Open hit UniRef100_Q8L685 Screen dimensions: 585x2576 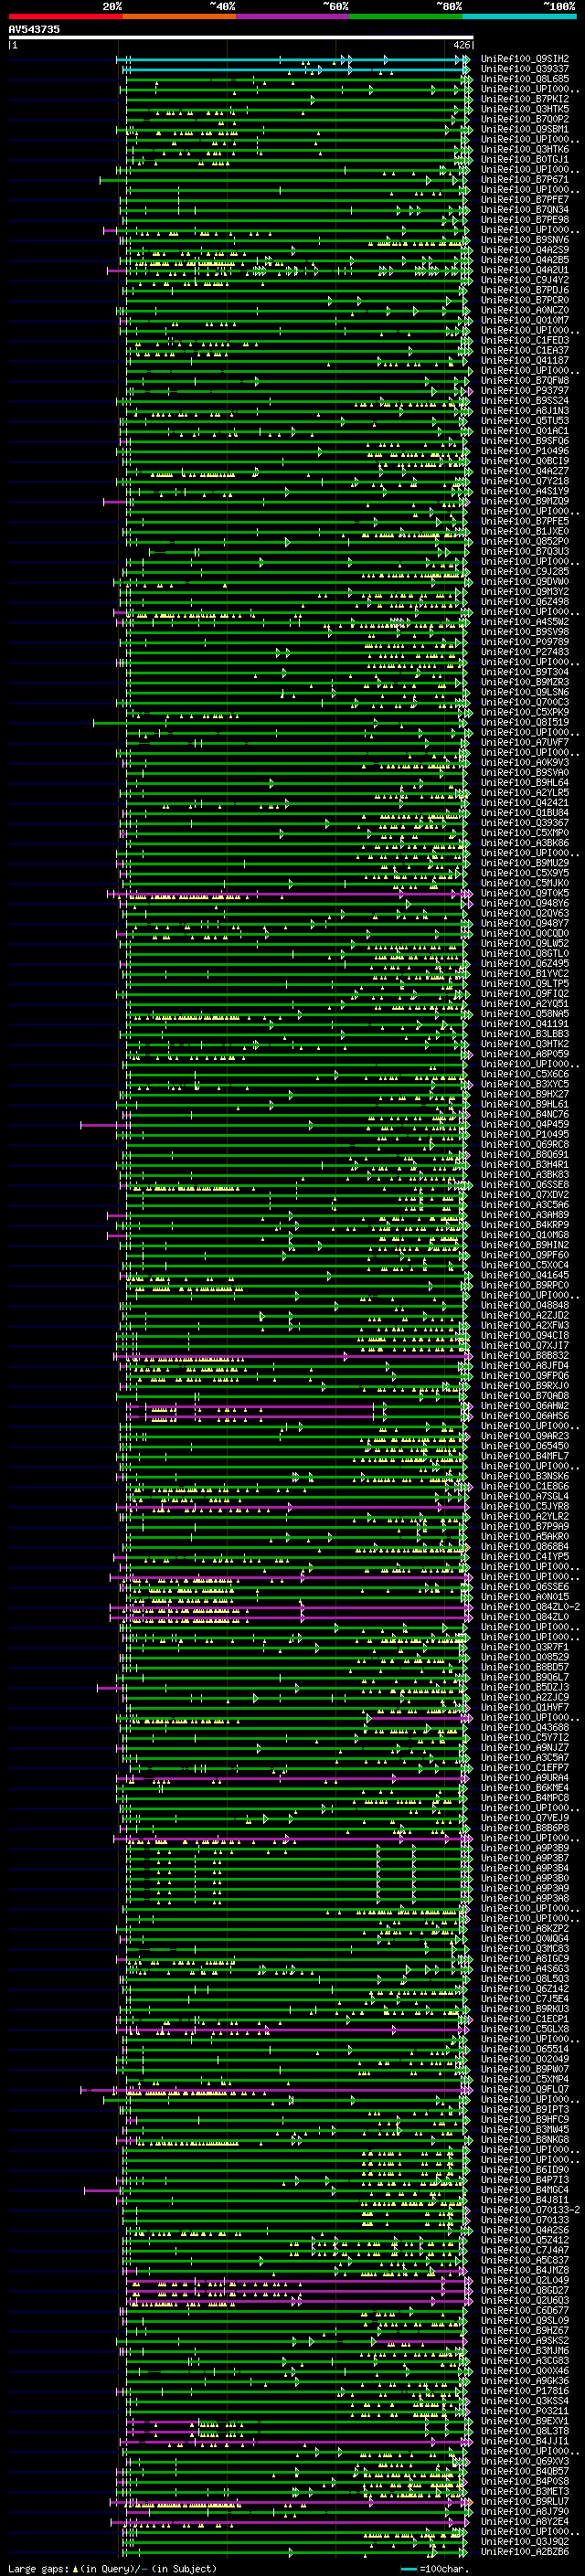525,79
